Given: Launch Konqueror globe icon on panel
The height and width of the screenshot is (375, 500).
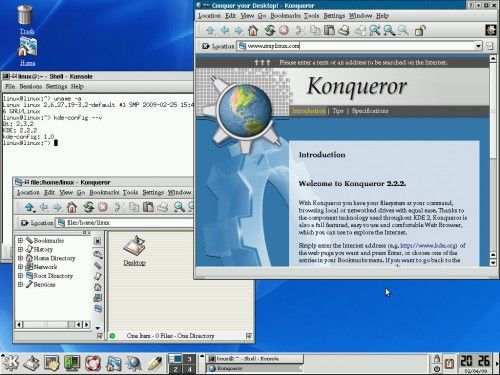Looking at the screenshot, I should point(134,363).
